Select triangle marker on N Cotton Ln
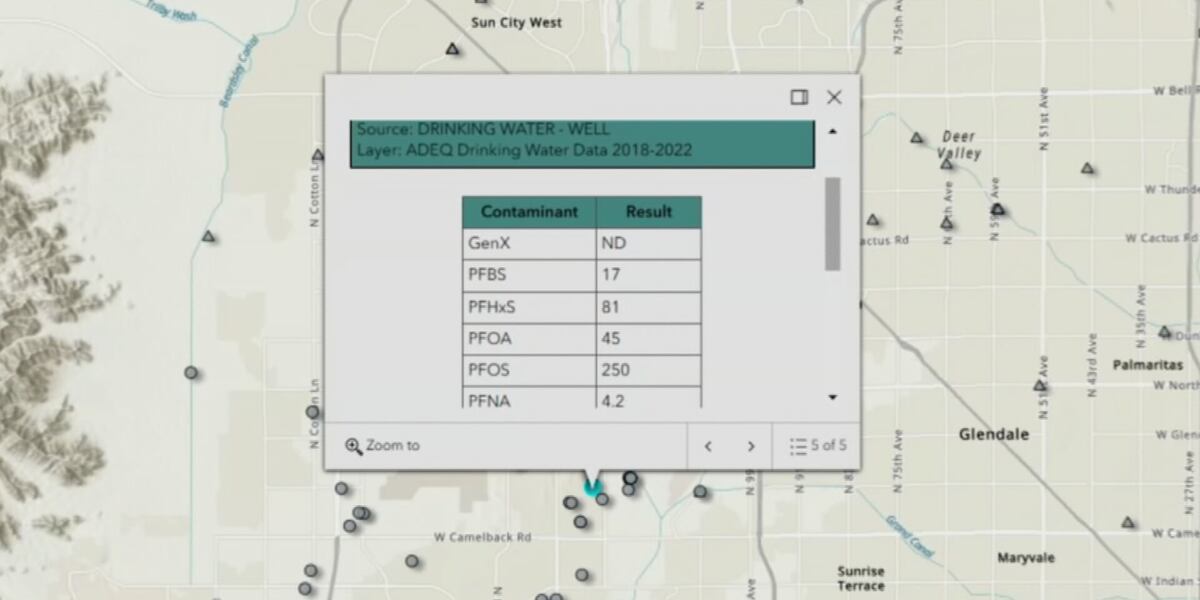 318,155
